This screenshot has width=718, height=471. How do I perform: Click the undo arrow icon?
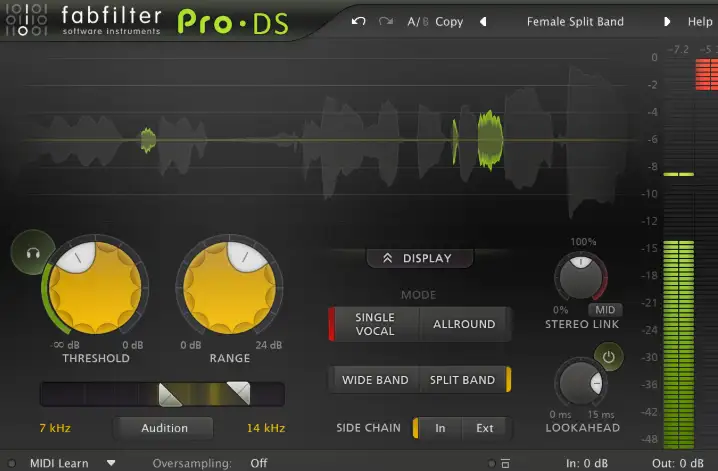[359, 21]
